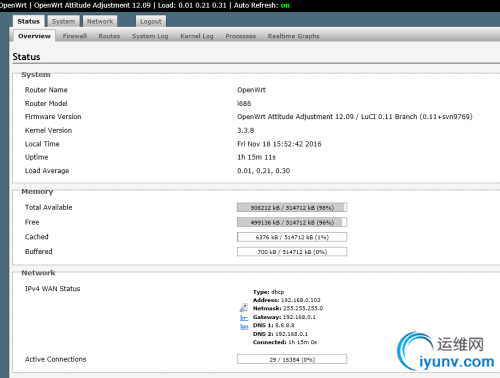500x378 pixels.
Task: Go to the Routes subtab
Action: pyautogui.click(x=109, y=36)
